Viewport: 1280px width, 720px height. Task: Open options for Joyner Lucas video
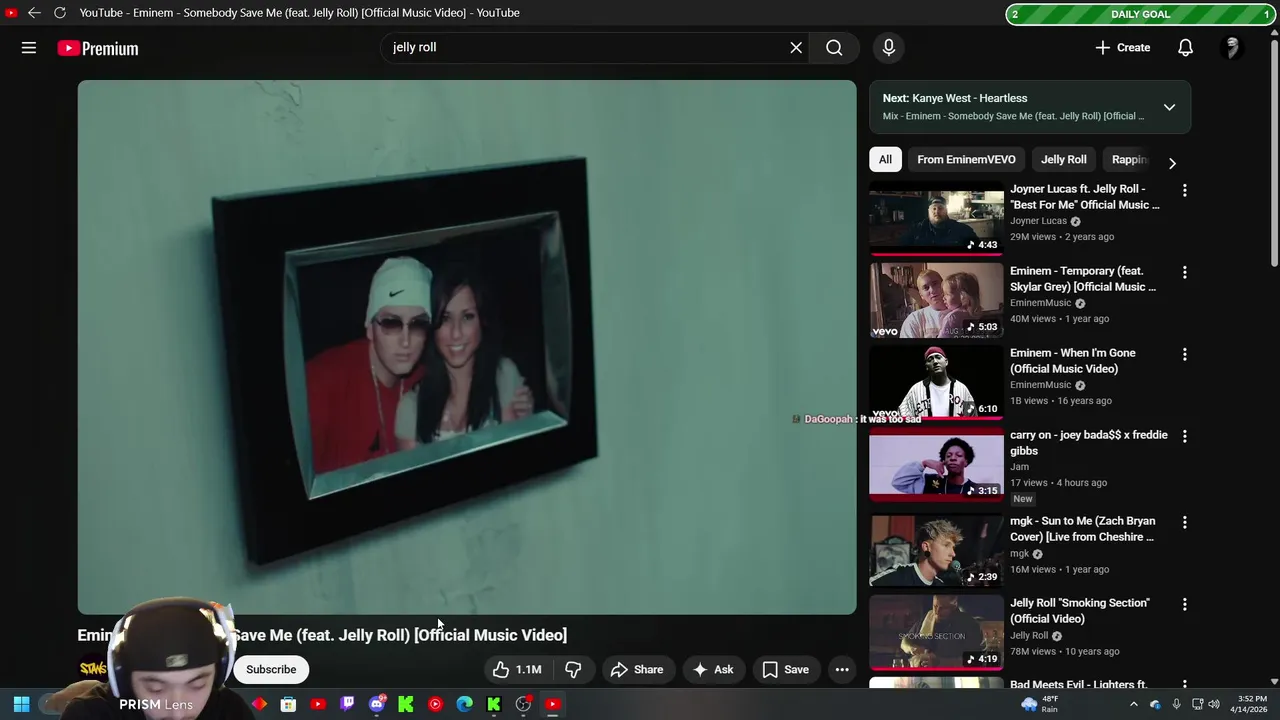[1185, 190]
